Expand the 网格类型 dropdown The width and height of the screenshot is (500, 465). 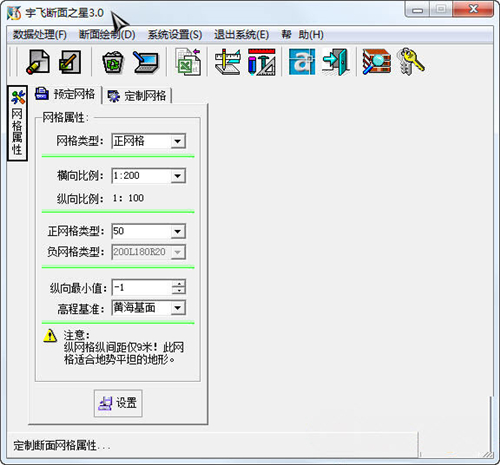click(x=178, y=141)
